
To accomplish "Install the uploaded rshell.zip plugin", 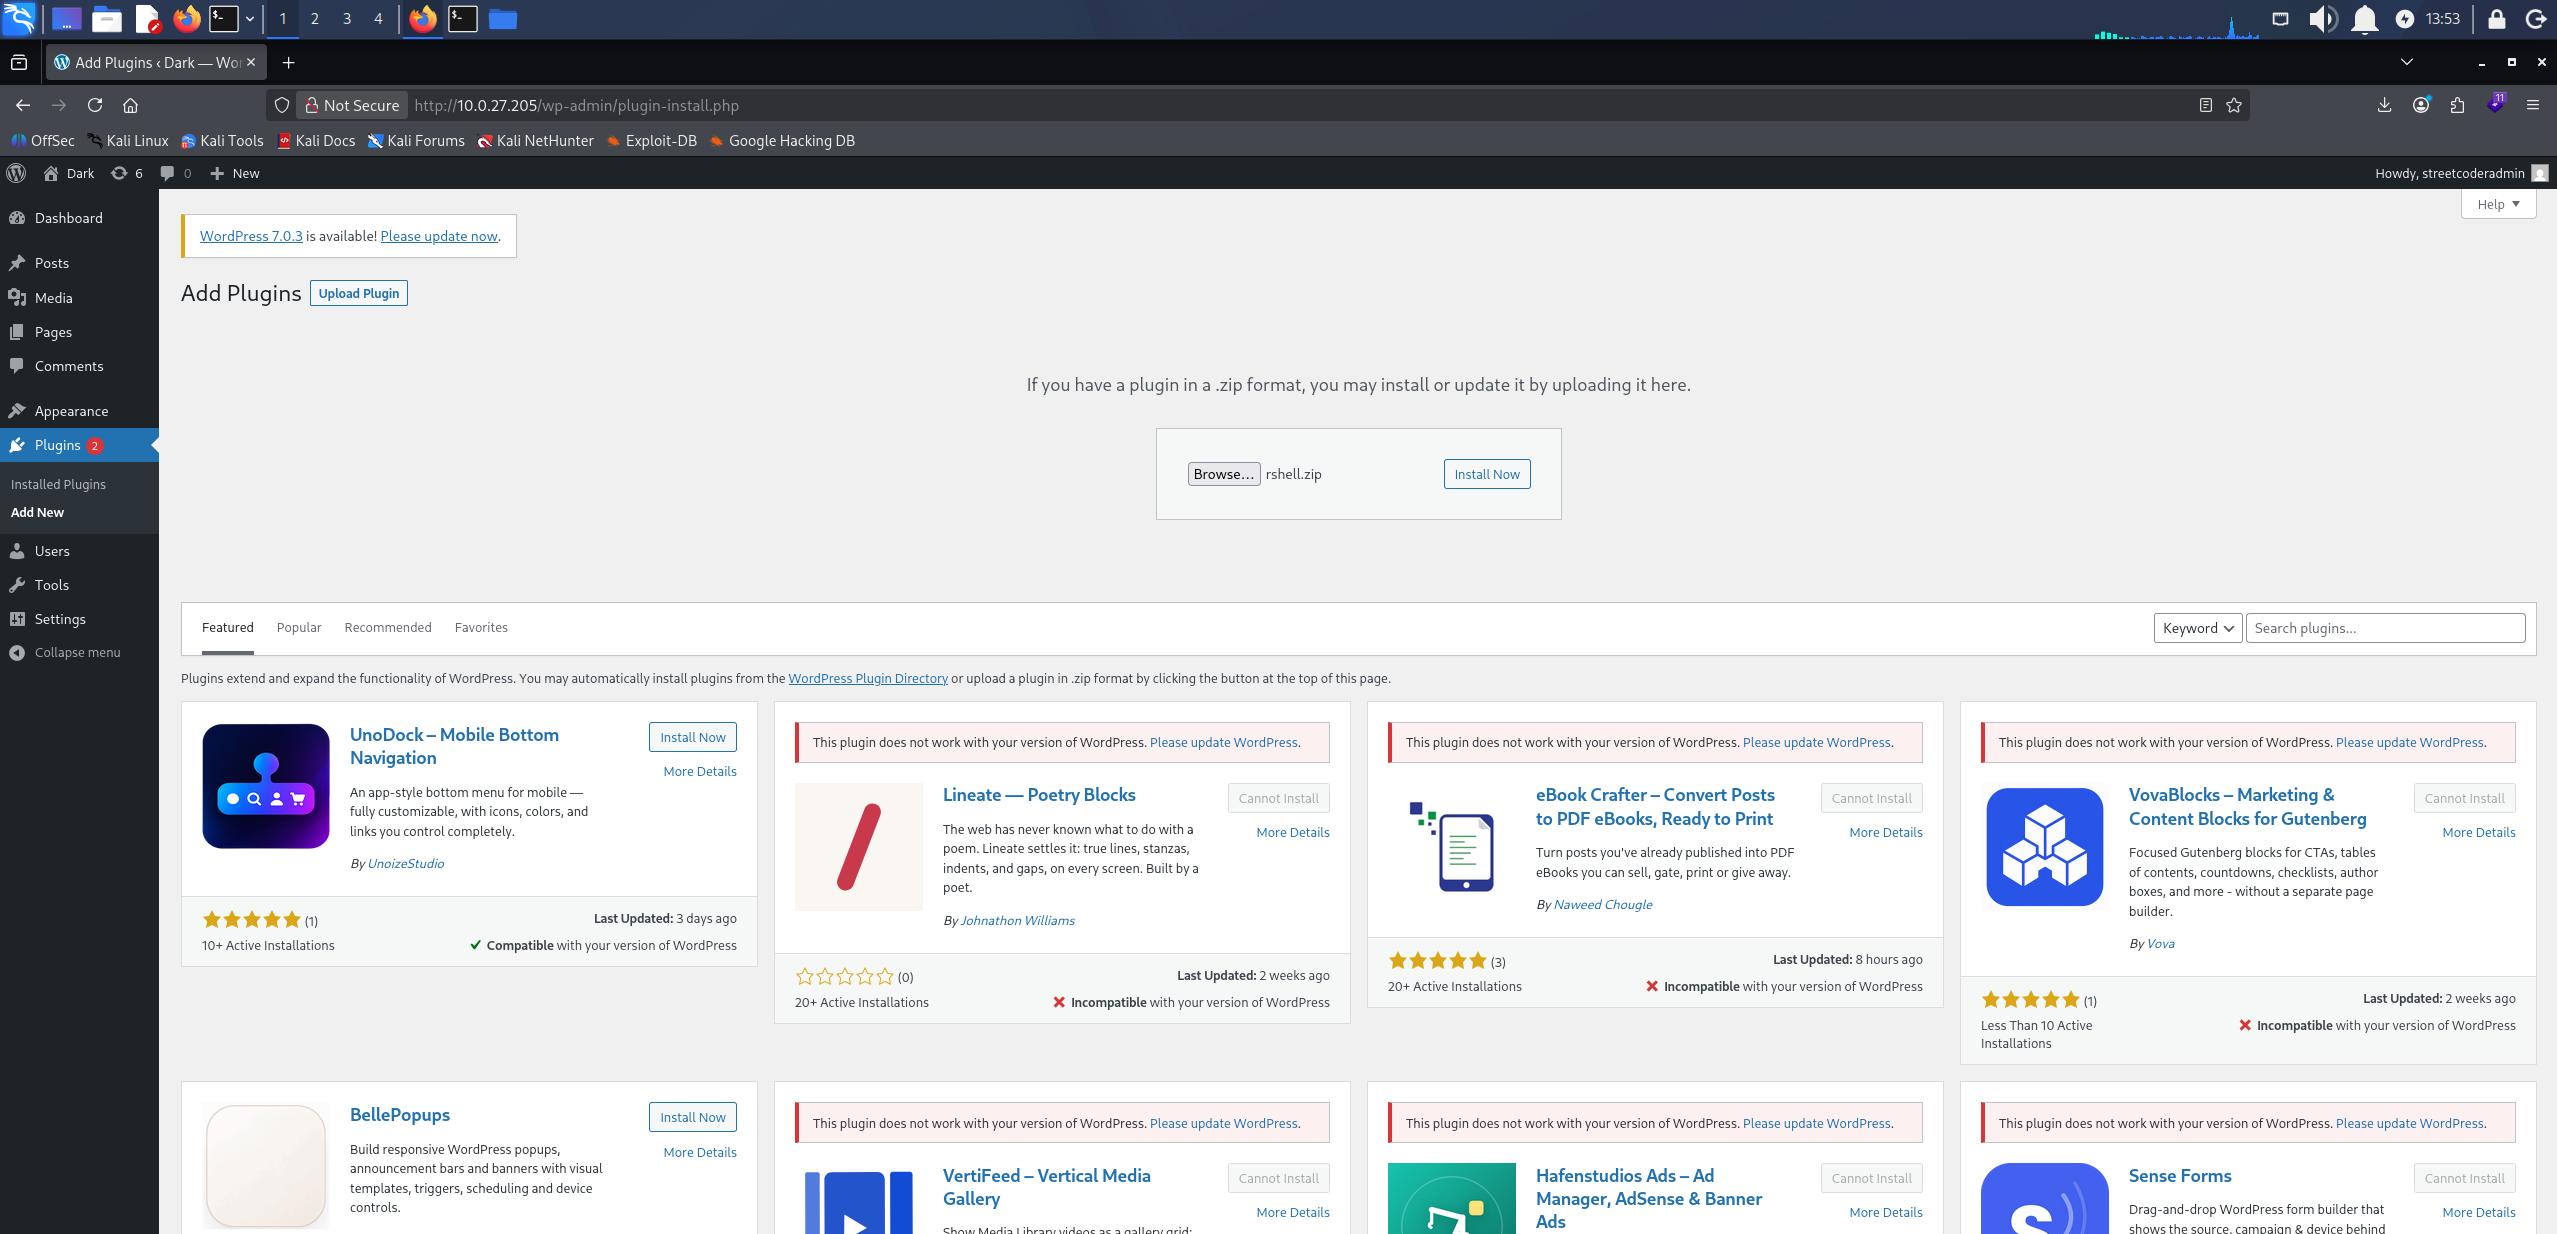I will tap(1487, 474).
